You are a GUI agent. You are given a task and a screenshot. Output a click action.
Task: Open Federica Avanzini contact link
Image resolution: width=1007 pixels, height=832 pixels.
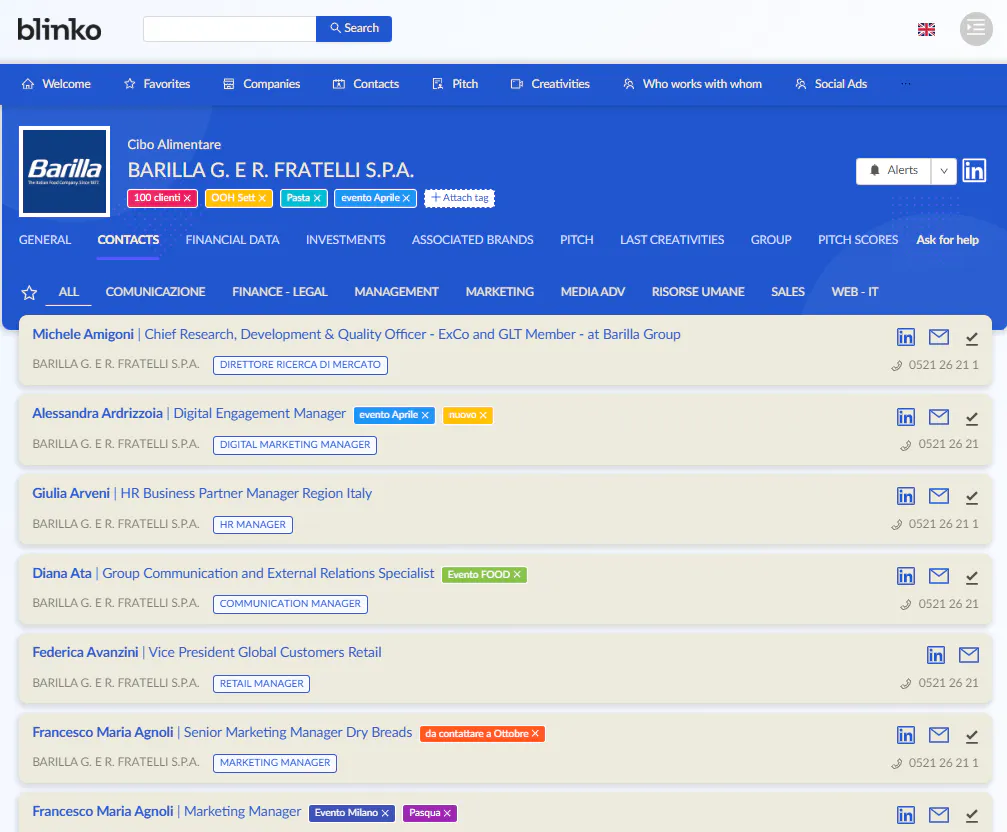(85, 652)
